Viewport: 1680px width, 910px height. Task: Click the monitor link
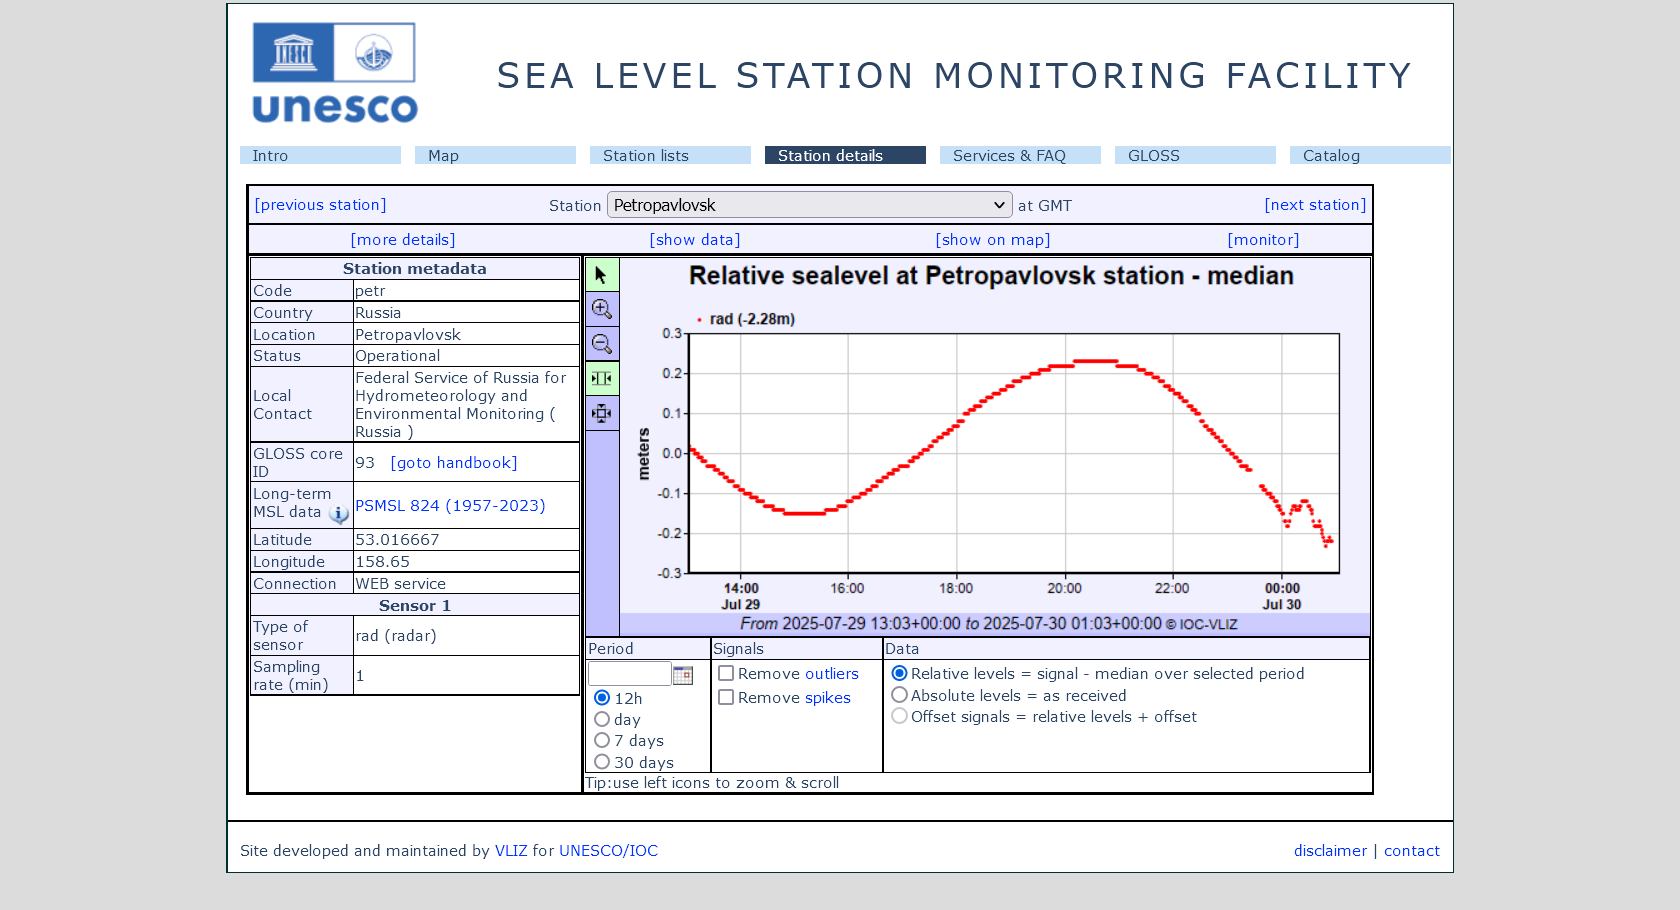click(1264, 240)
